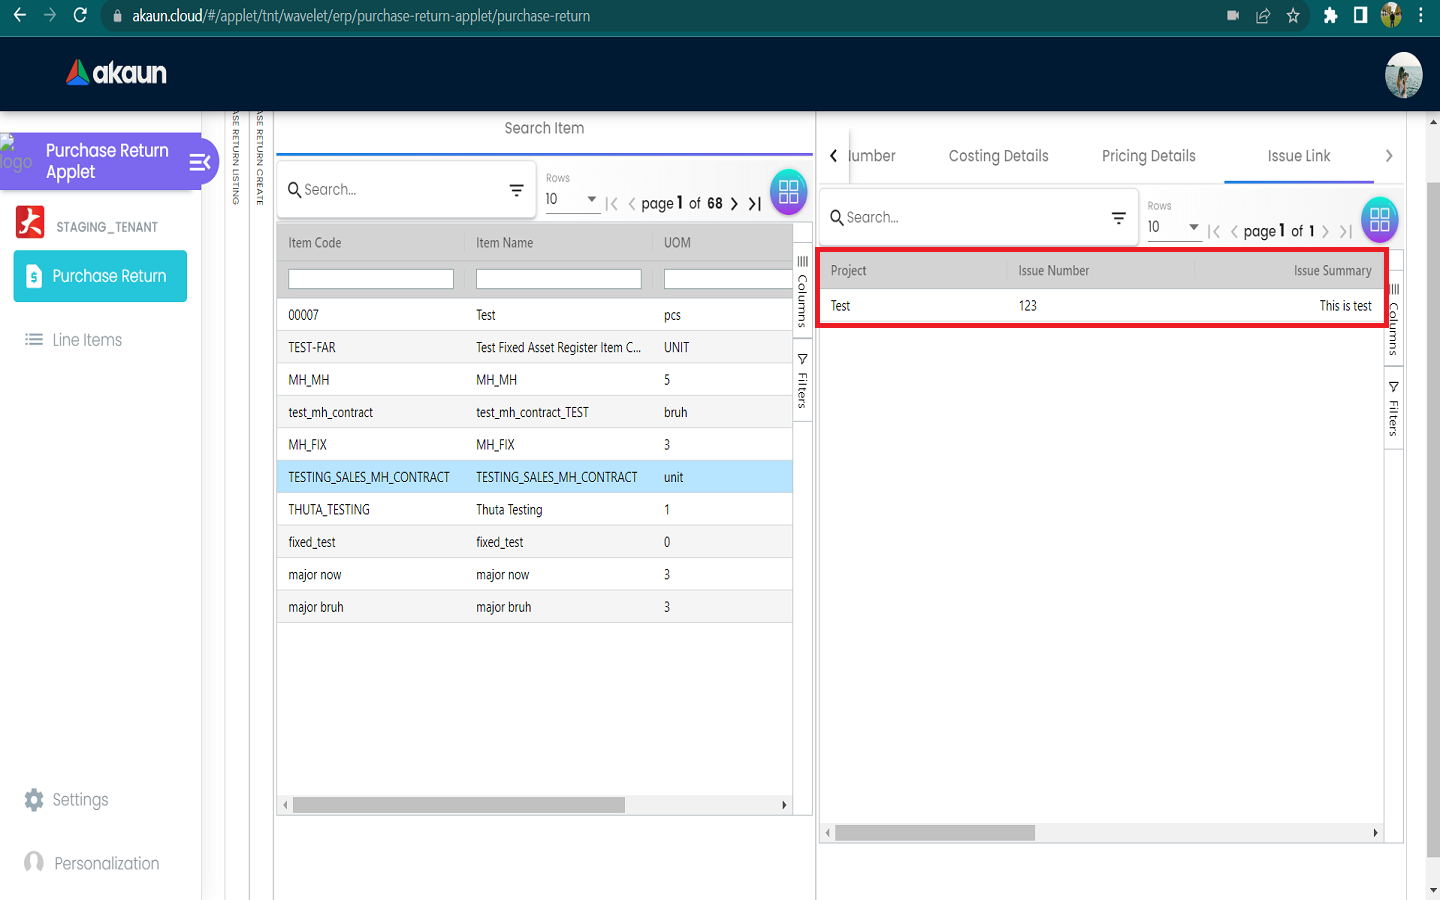Open the Settings gear in sidebar

[34, 800]
